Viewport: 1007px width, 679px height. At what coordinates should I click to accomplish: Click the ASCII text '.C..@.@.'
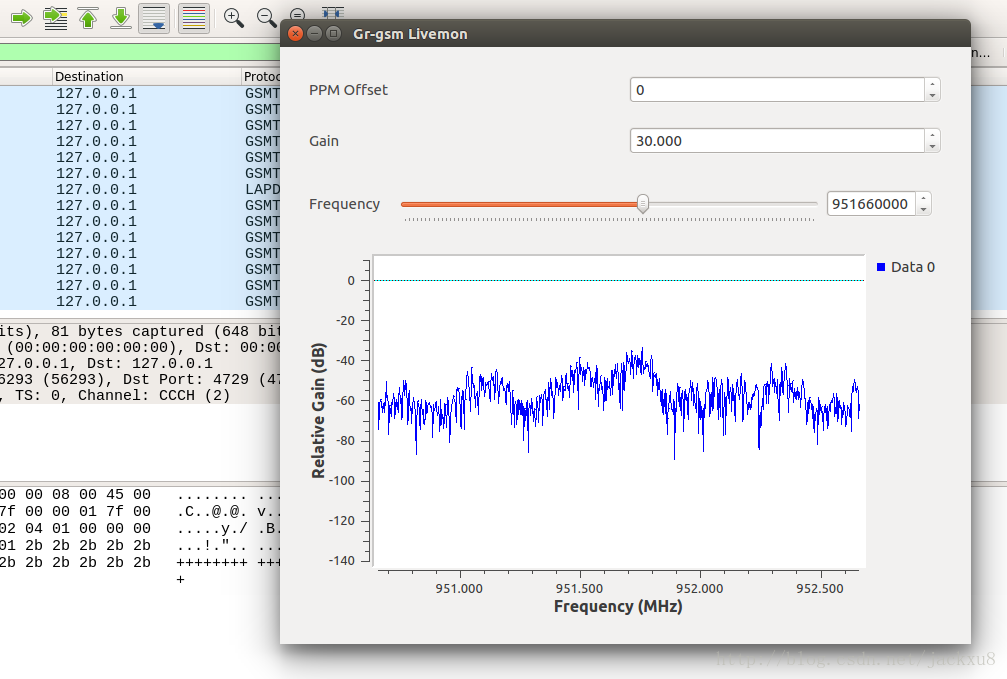[212, 511]
